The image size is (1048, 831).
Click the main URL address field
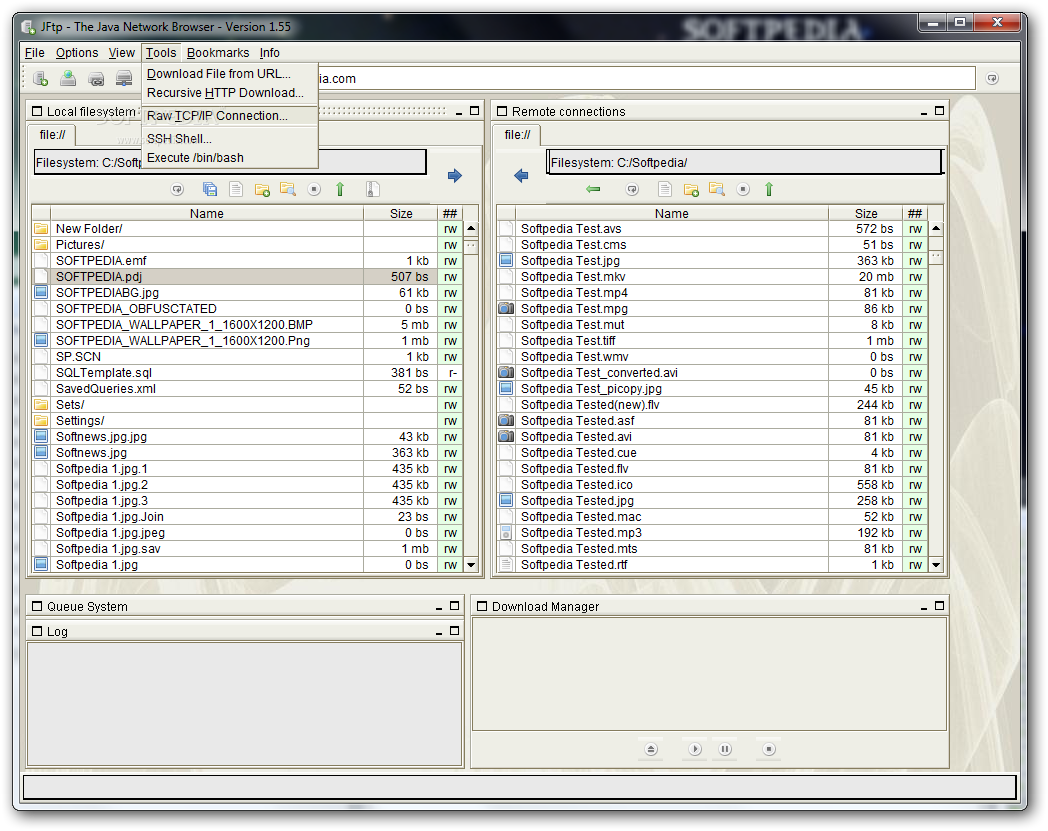[x=646, y=79]
